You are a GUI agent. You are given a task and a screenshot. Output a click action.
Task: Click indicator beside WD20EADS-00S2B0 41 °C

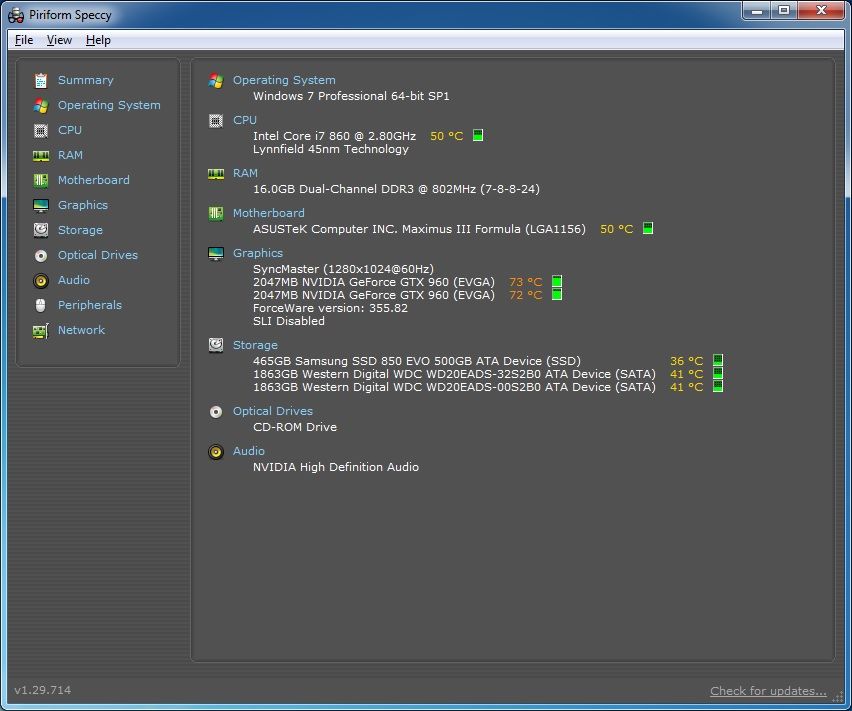(x=718, y=386)
